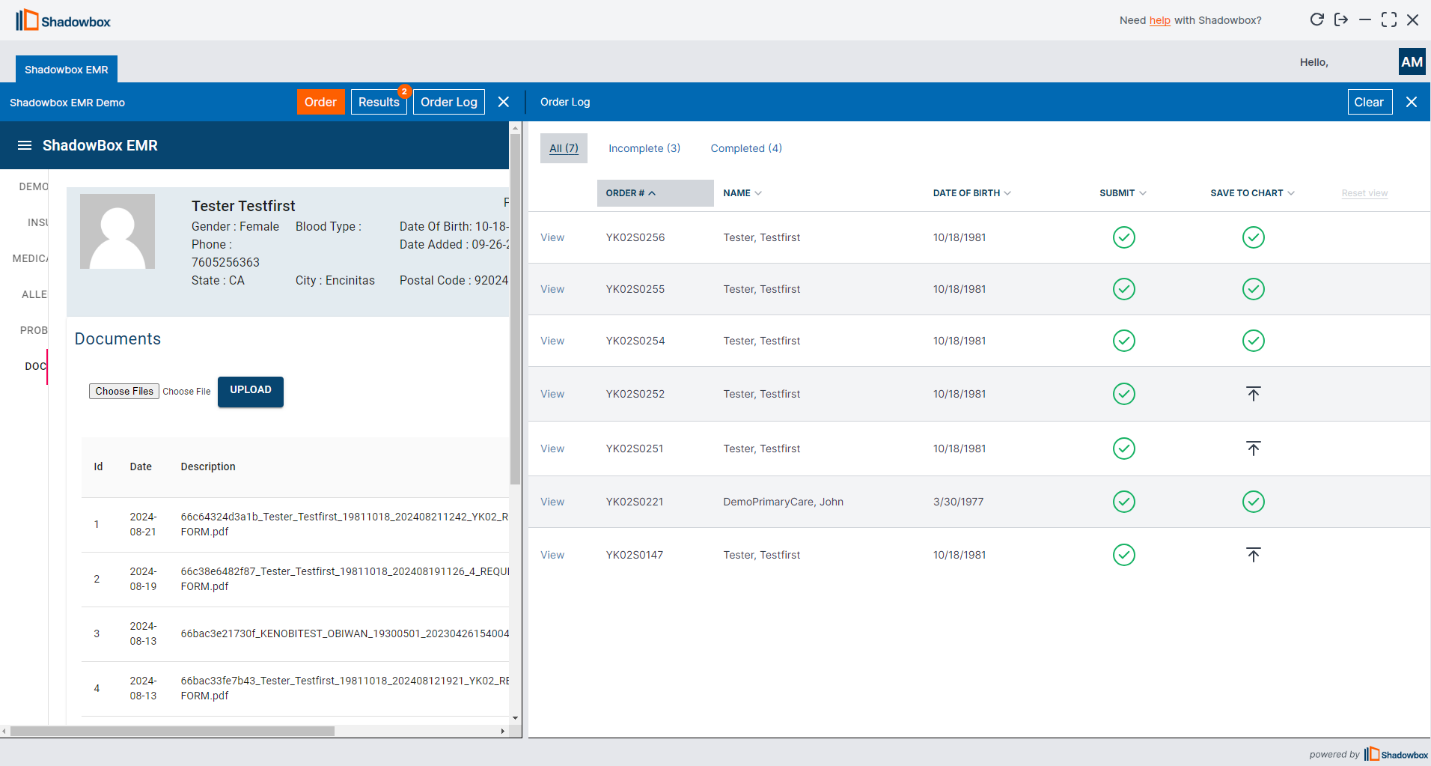Save order YK02S0252 to chart via upload icon
Image resolution: width=1431 pixels, height=766 pixels.
(1253, 394)
